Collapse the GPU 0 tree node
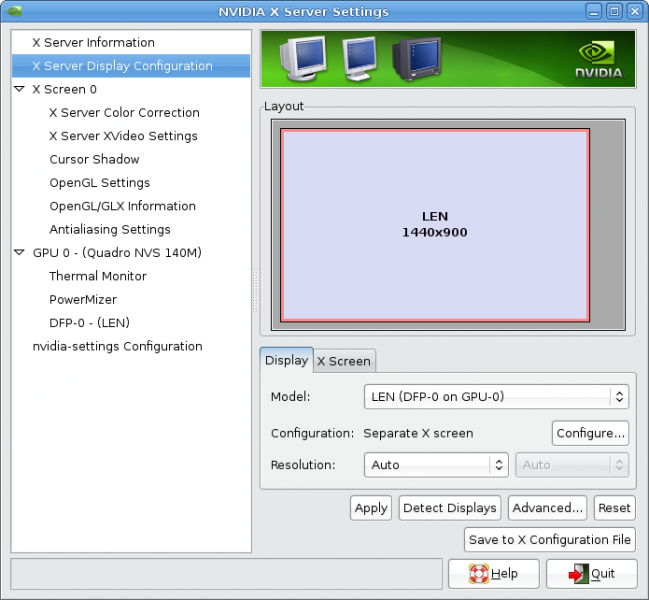The width and height of the screenshot is (649, 600). [x=19, y=252]
